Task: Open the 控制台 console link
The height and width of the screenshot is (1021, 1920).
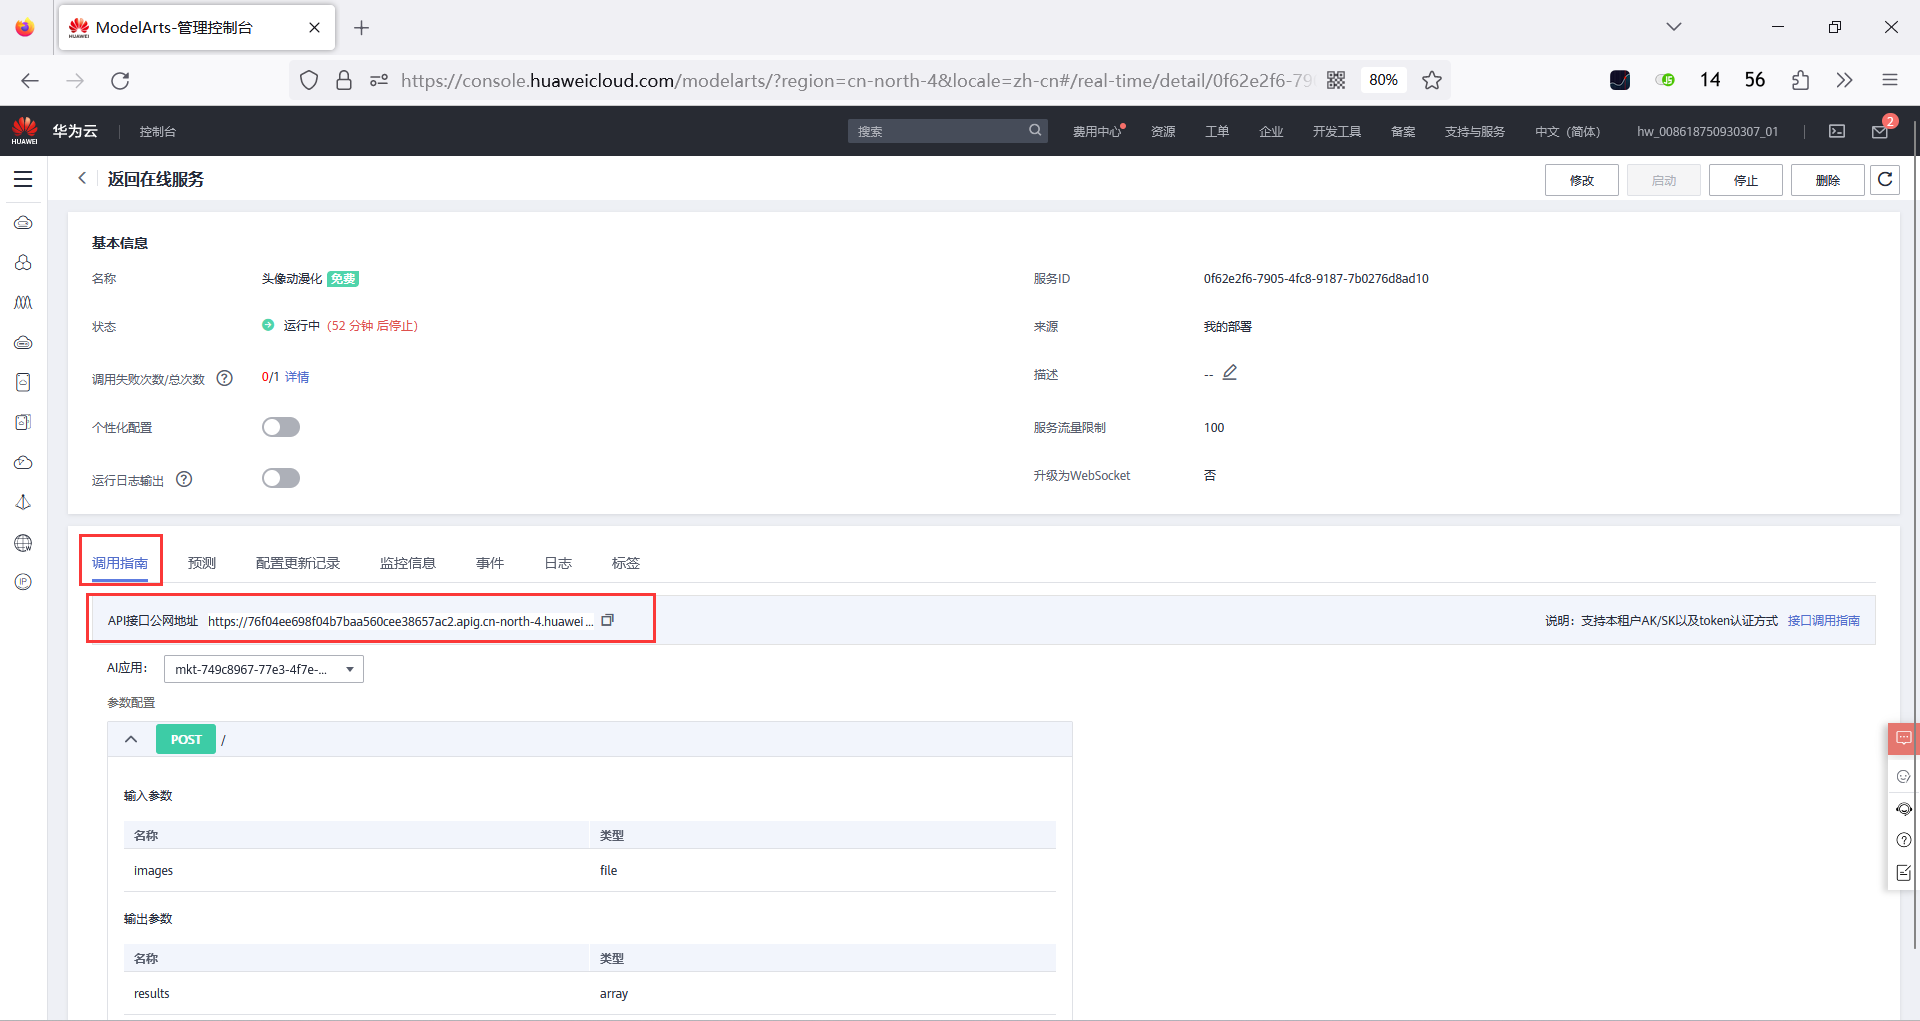Action: pos(158,131)
